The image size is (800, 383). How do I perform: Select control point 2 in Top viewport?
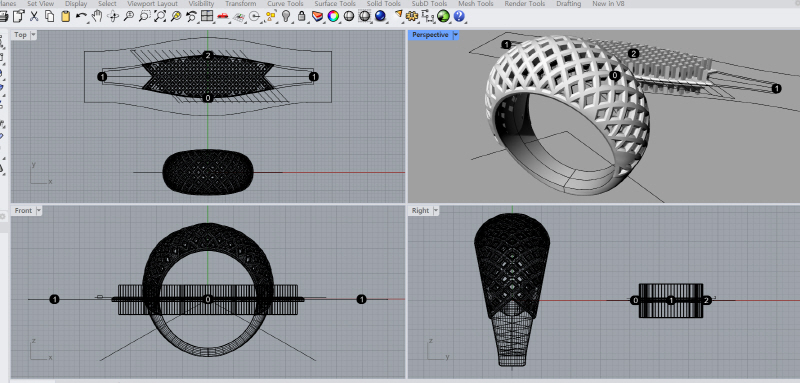click(x=207, y=55)
